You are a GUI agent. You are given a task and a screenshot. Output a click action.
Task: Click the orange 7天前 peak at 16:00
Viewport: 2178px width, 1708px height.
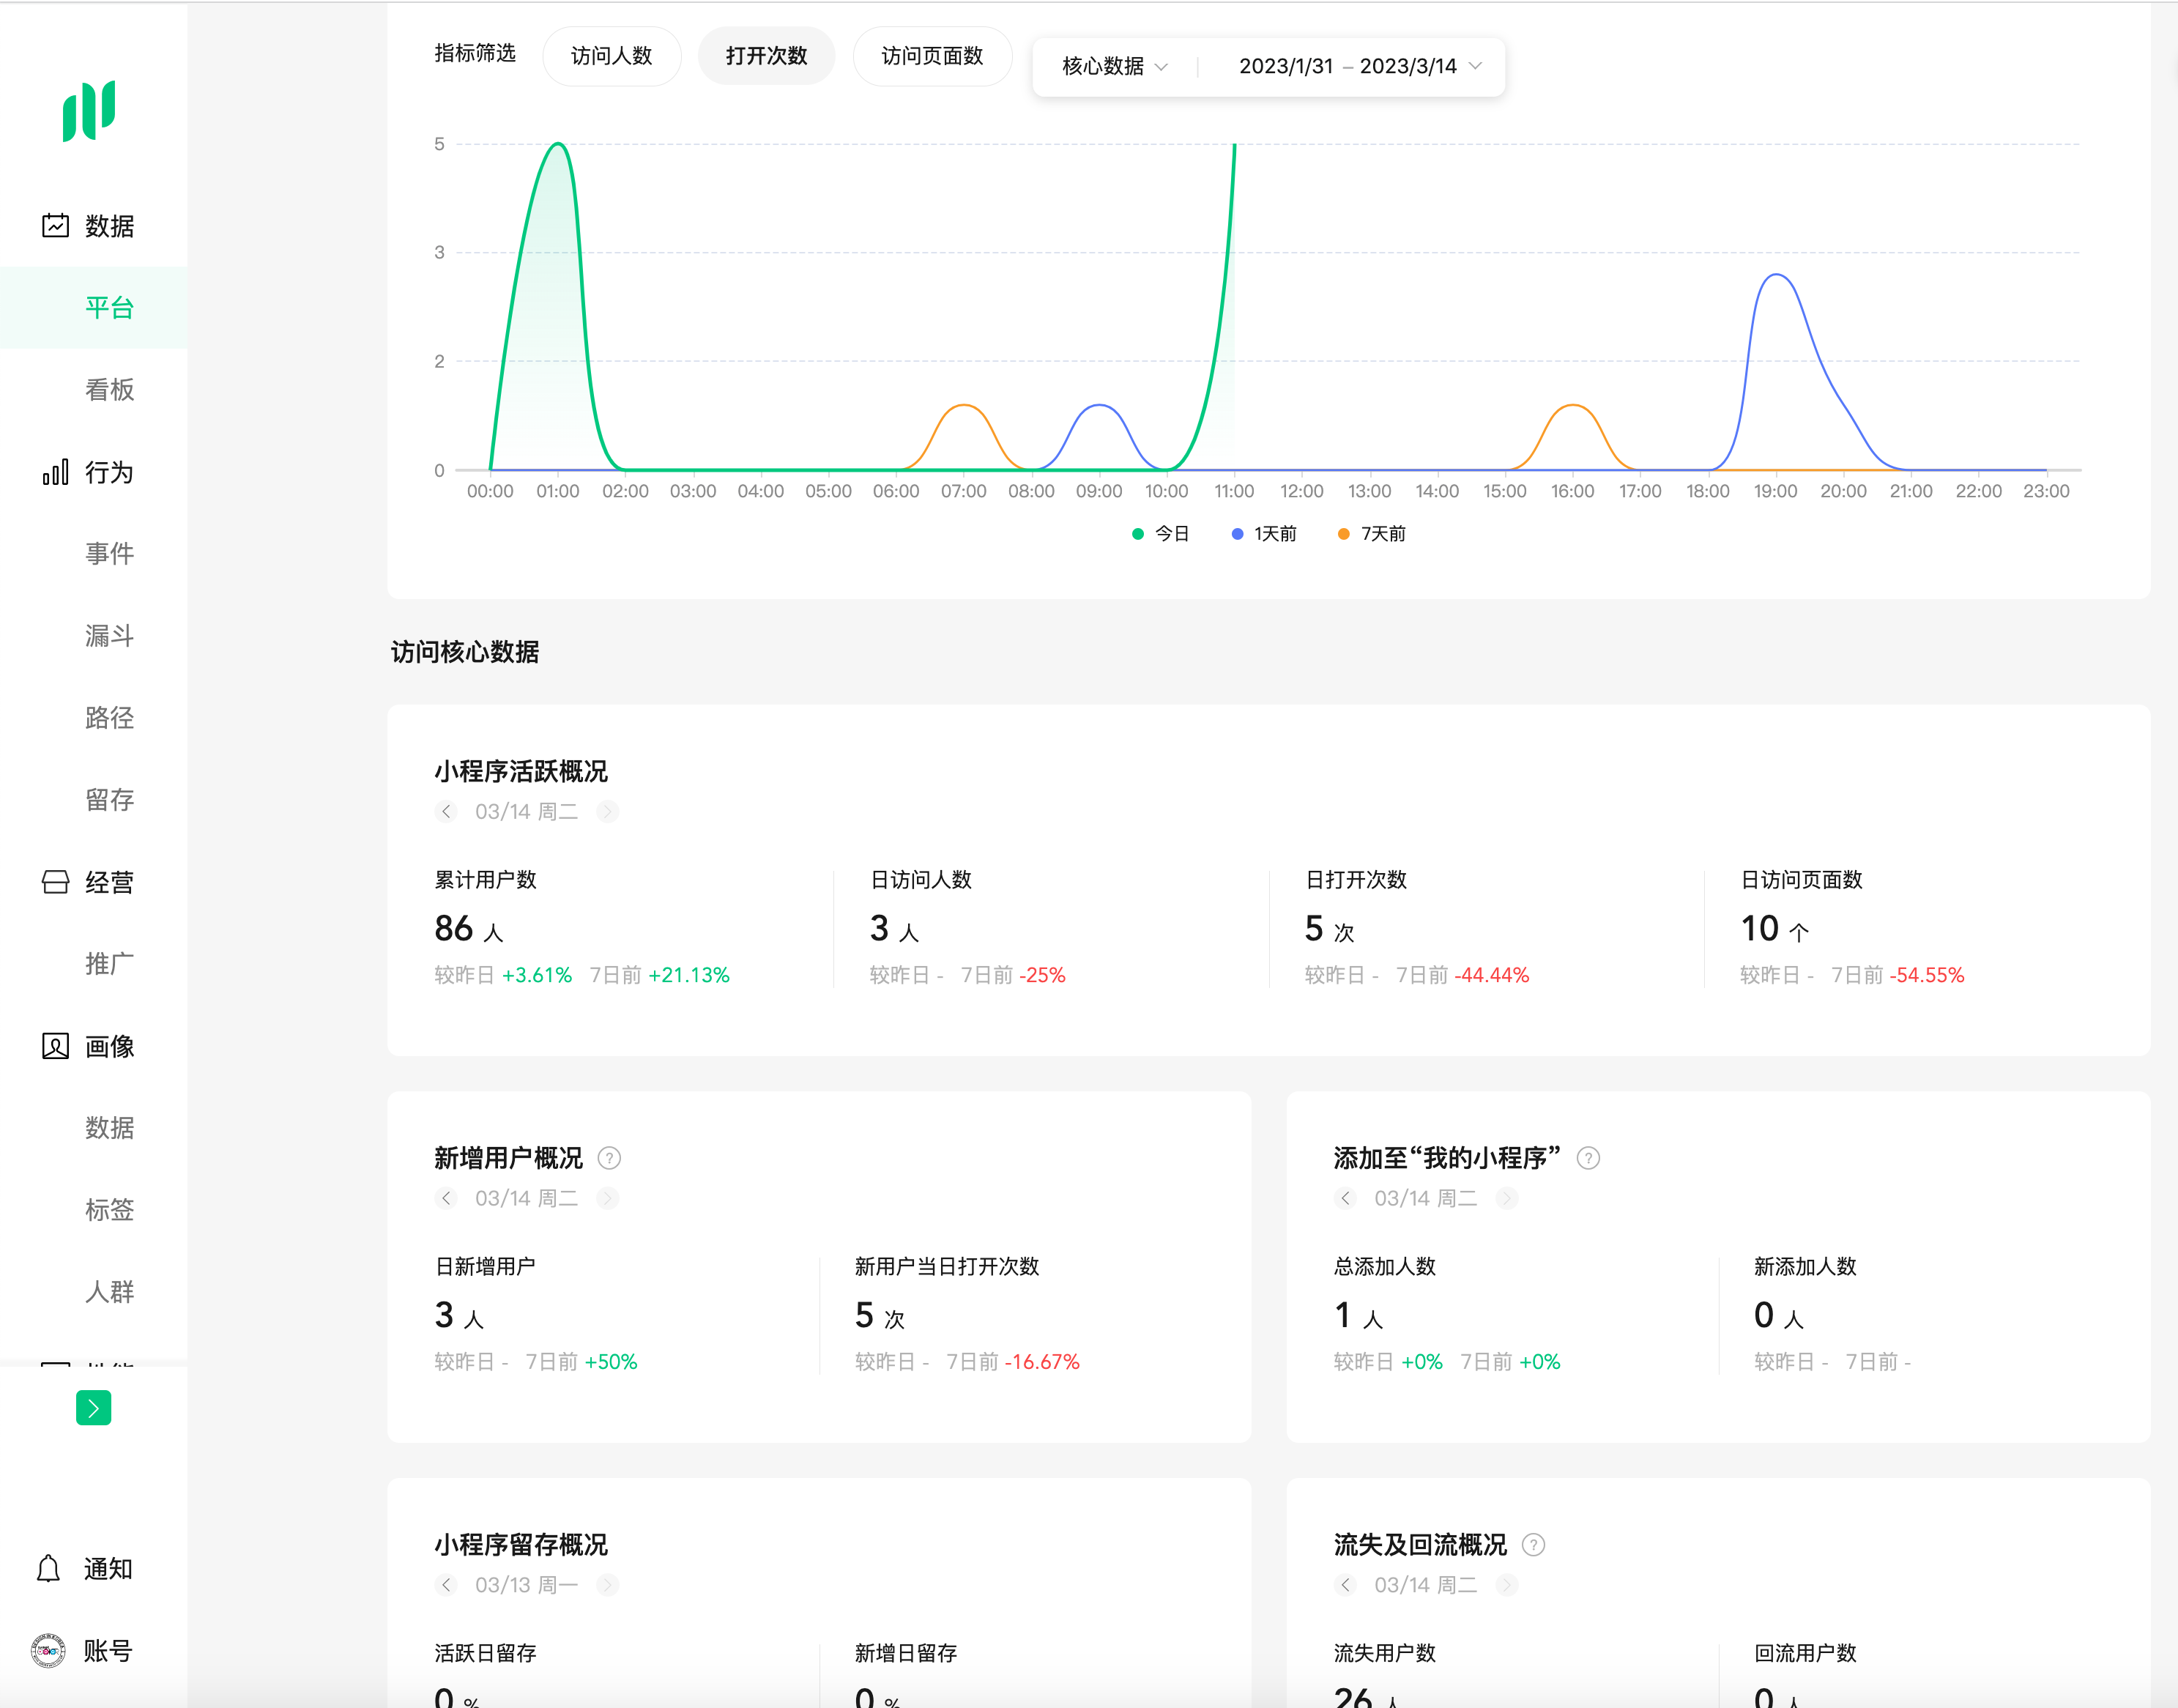click(1573, 405)
